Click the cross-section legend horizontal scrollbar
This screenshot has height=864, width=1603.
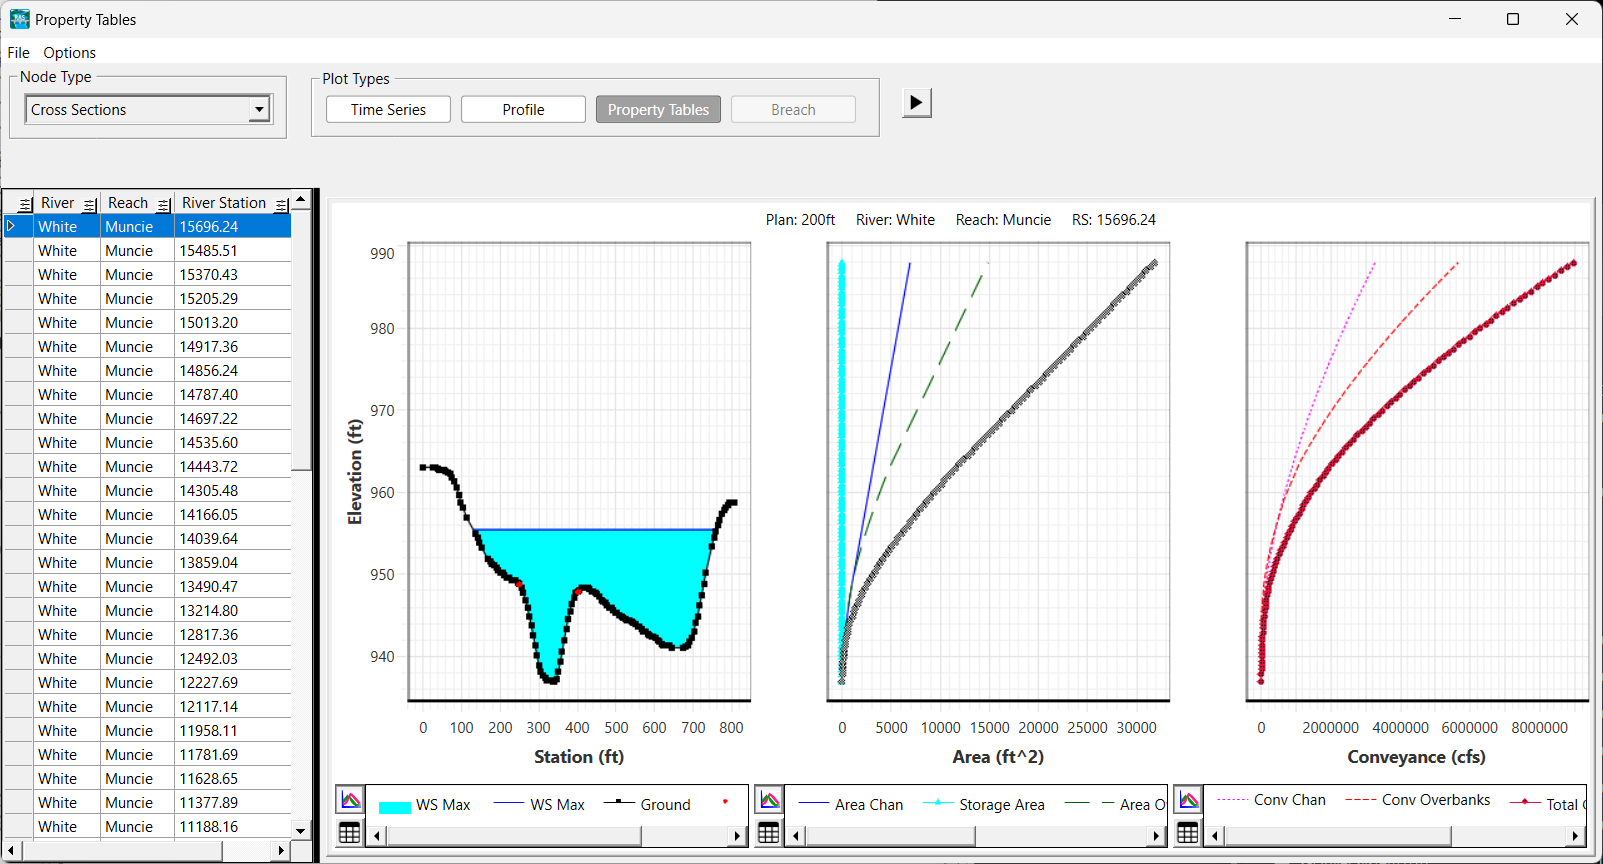point(556,836)
